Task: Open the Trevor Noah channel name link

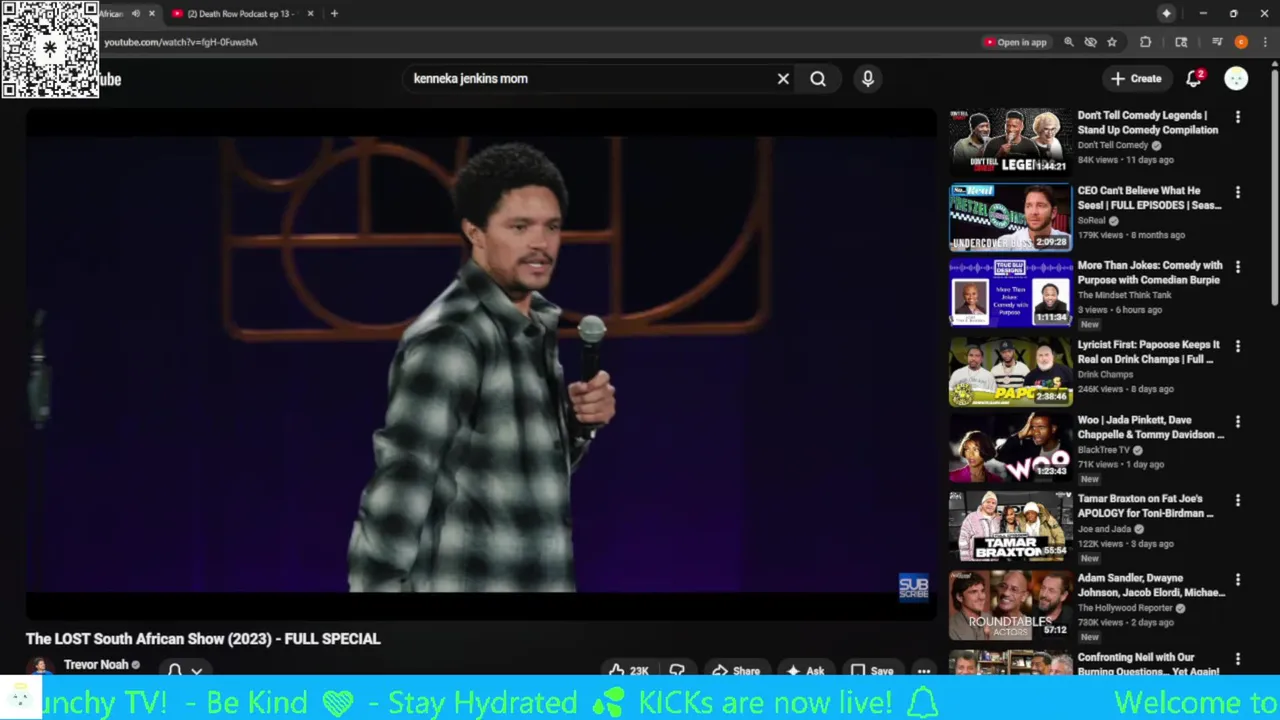Action: tap(96, 665)
